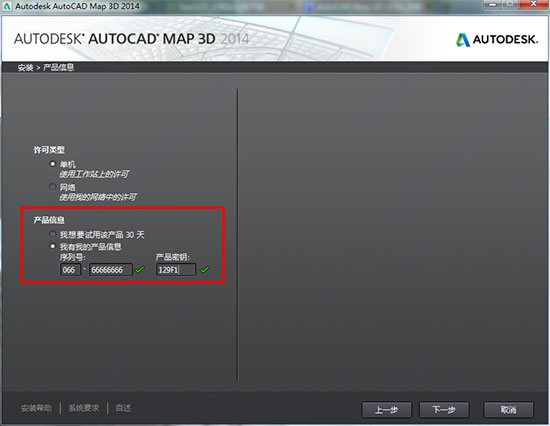Viewport: 550px width, 426px height.
Task: Click the AutoCAD app icon in title bar
Action: tap(7, 6)
